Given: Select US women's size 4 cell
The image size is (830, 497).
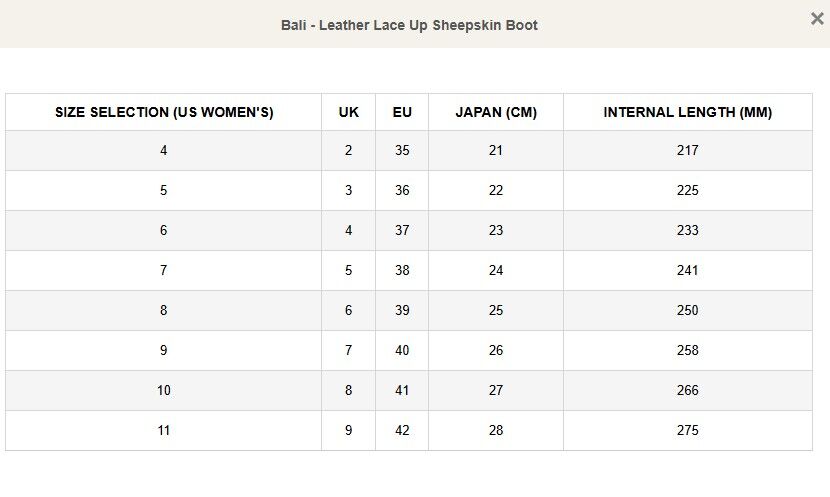Looking at the screenshot, I should [164, 151].
